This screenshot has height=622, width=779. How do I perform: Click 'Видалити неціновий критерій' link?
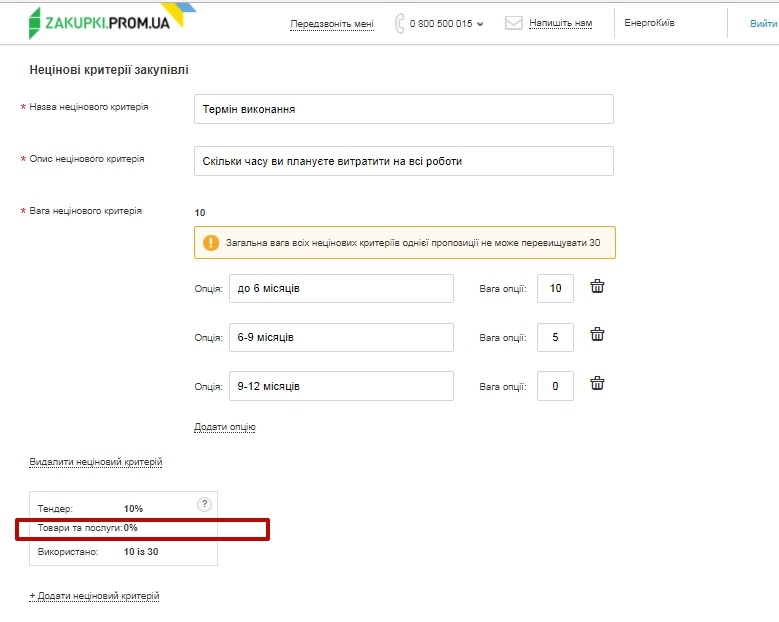96,462
